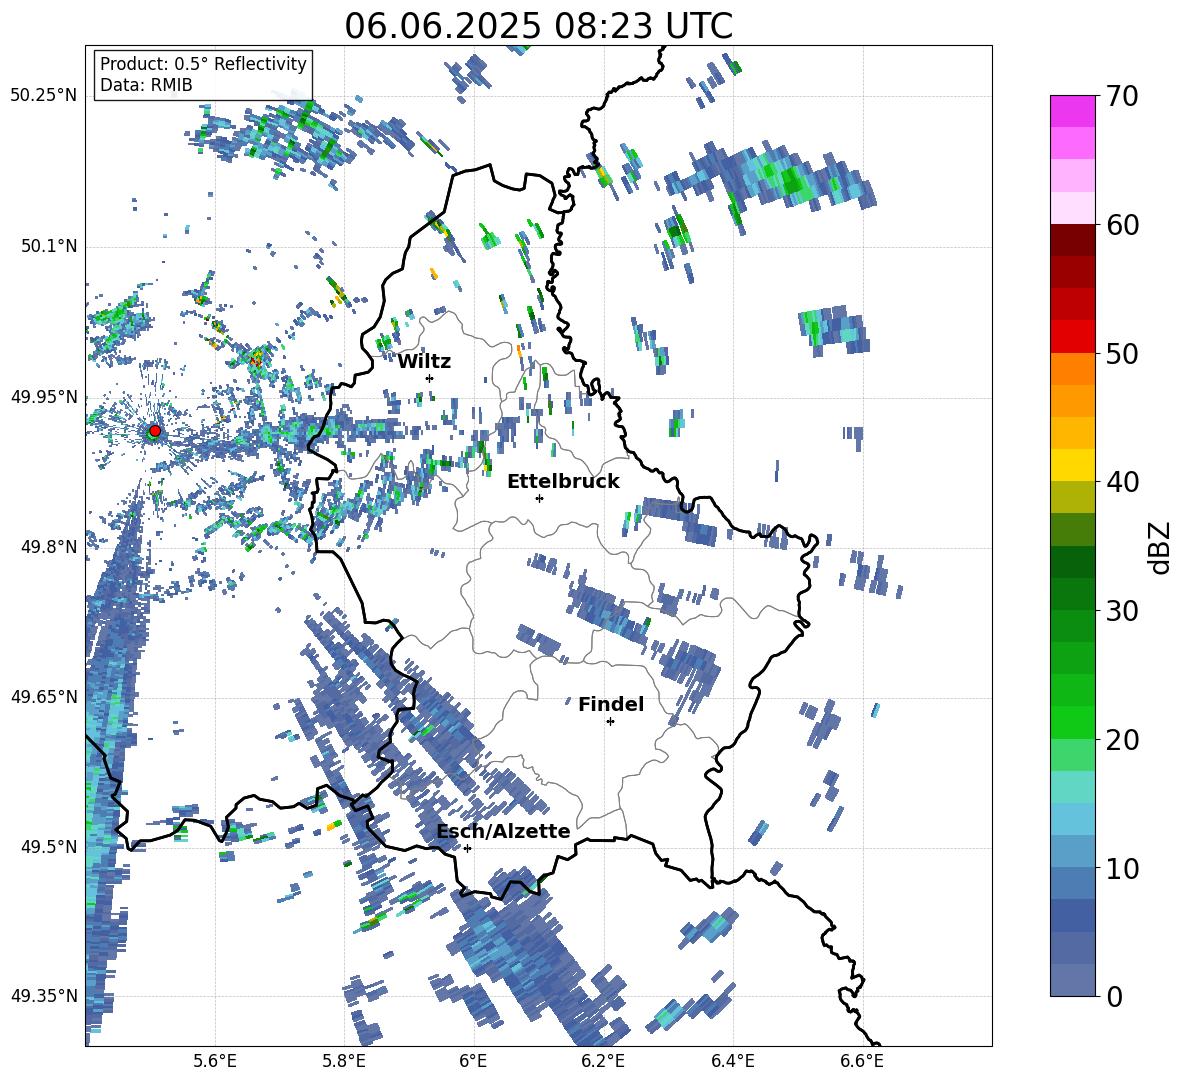The width and height of the screenshot is (1184, 1081).
Task: Click the Wiltz city label
Action: (424, 362)
